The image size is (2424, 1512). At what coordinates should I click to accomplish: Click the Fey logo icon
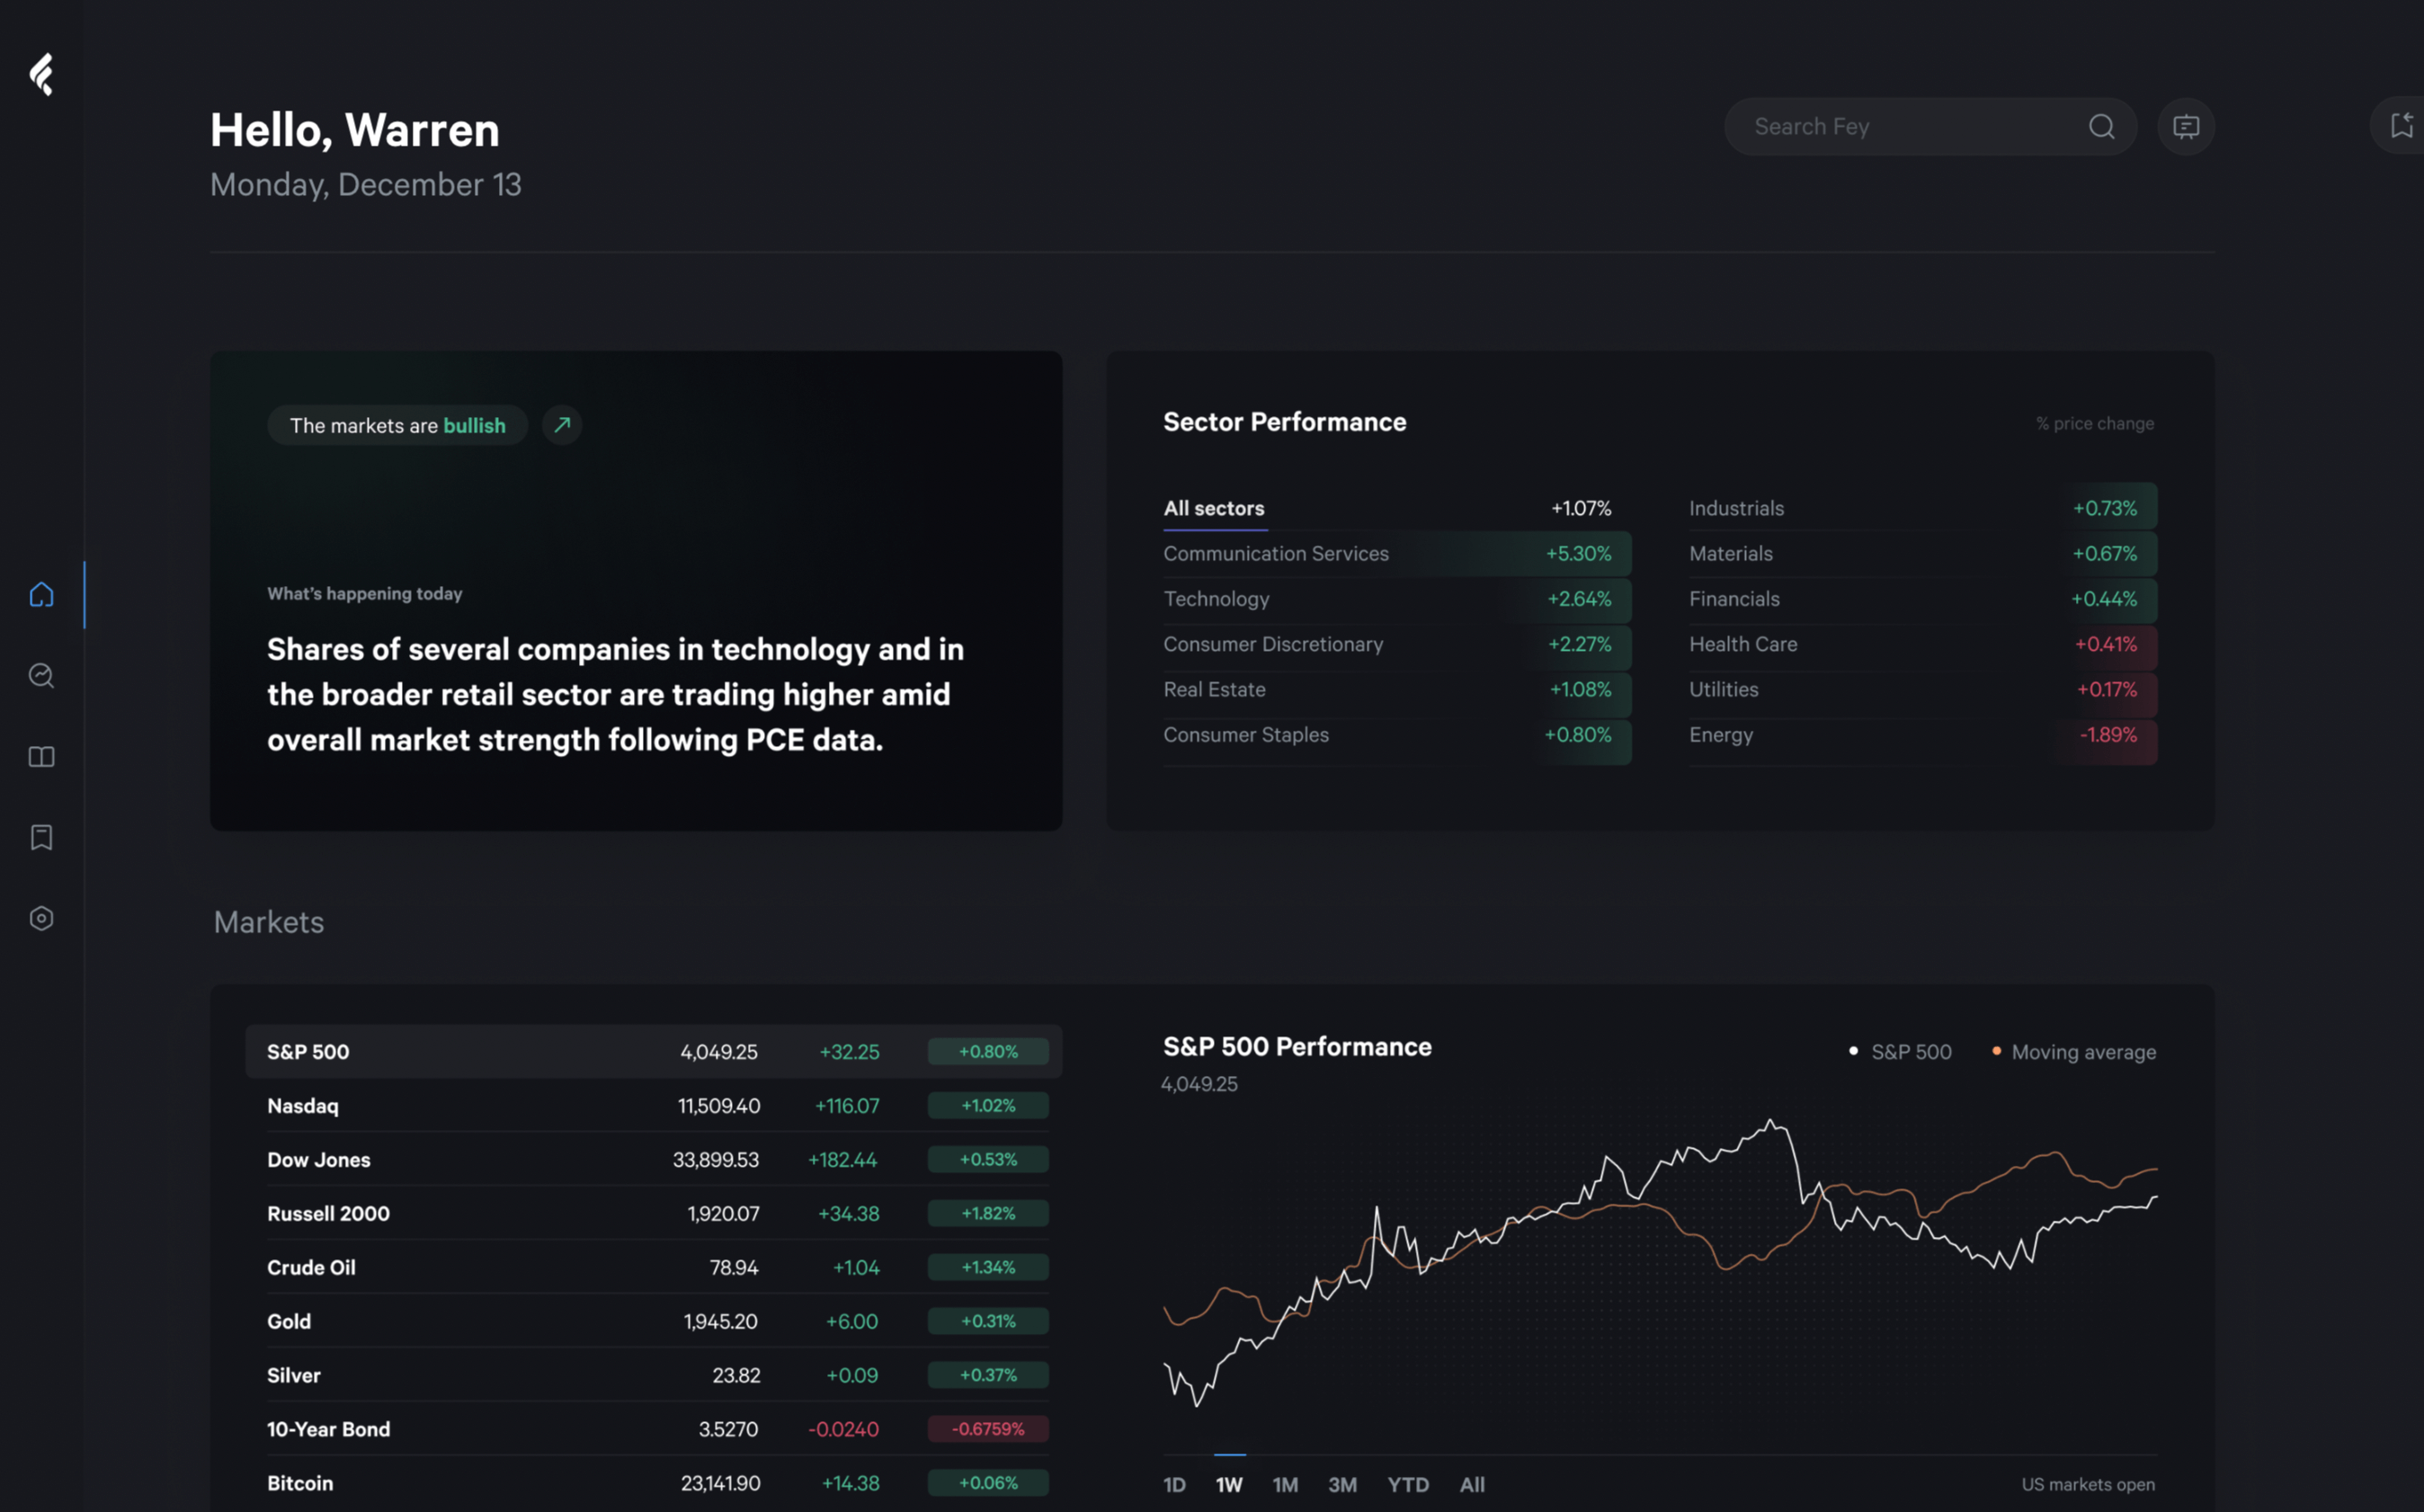coord(42,75)
